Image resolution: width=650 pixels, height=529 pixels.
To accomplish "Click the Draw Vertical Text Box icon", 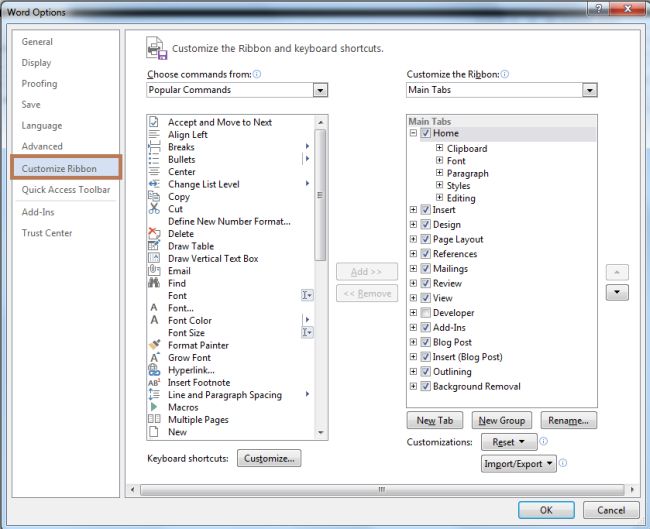I will (x=154, y=258).
